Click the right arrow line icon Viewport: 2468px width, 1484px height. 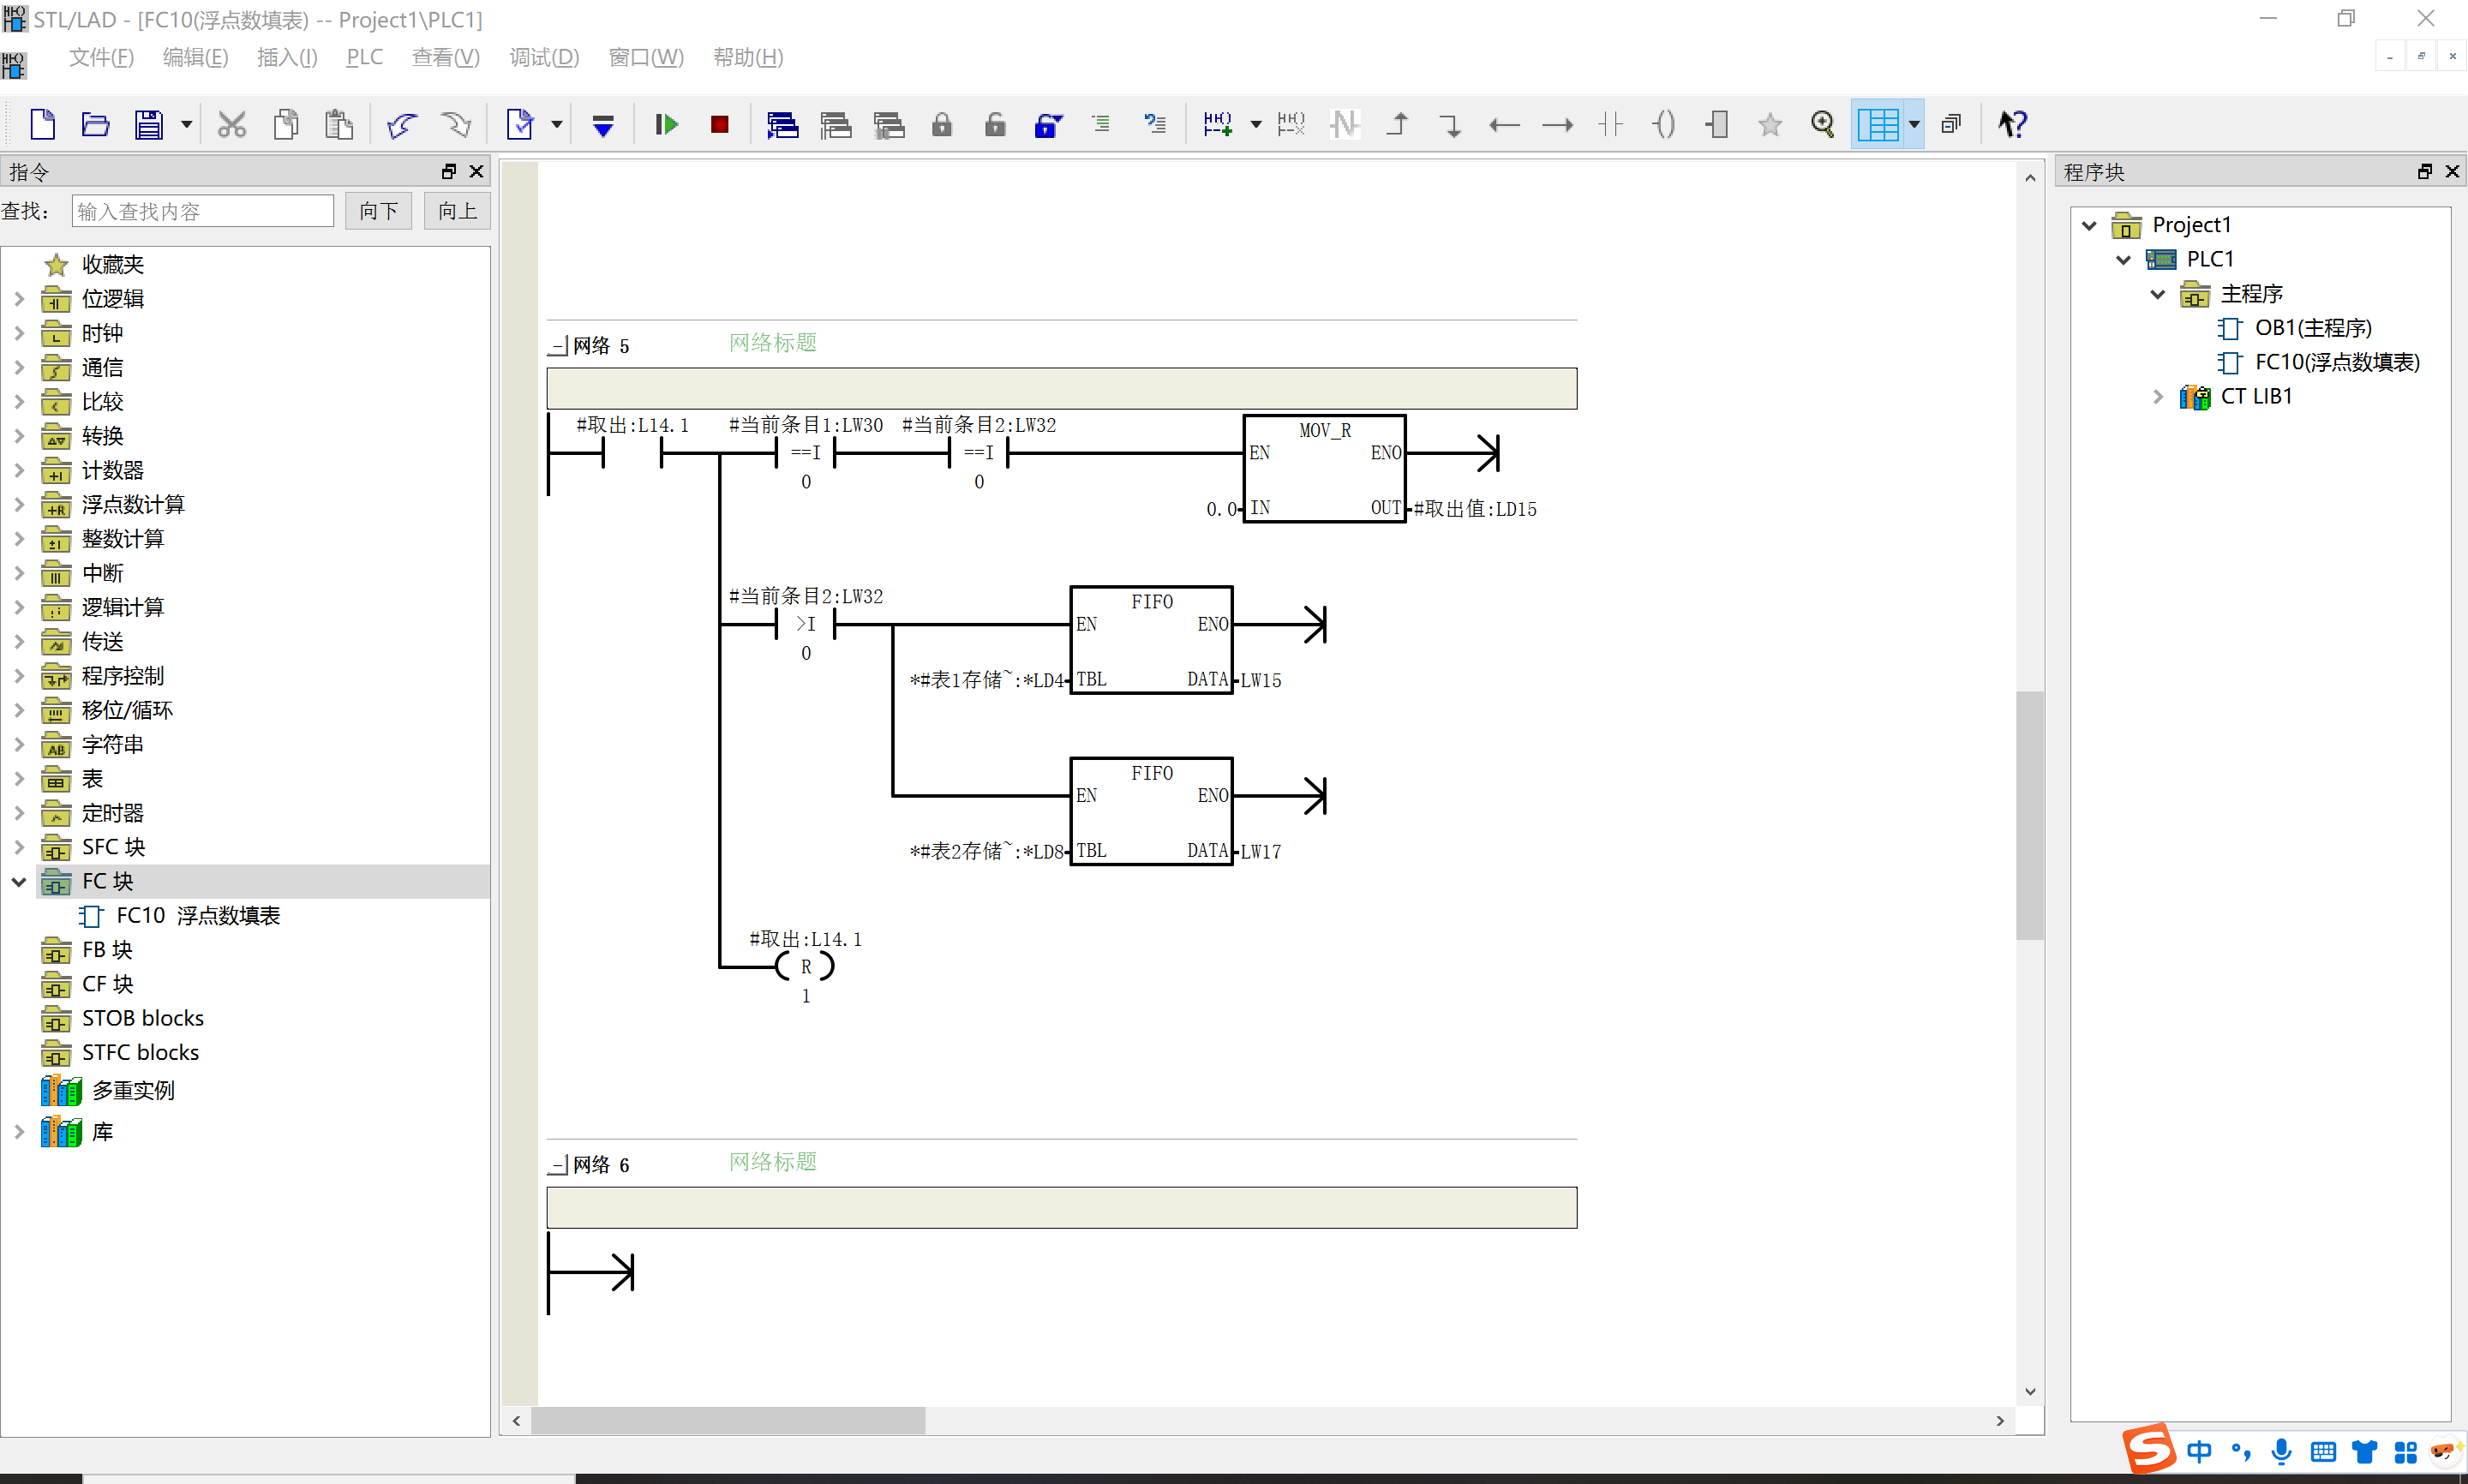pyautogui.click(x=1557, y=124)
